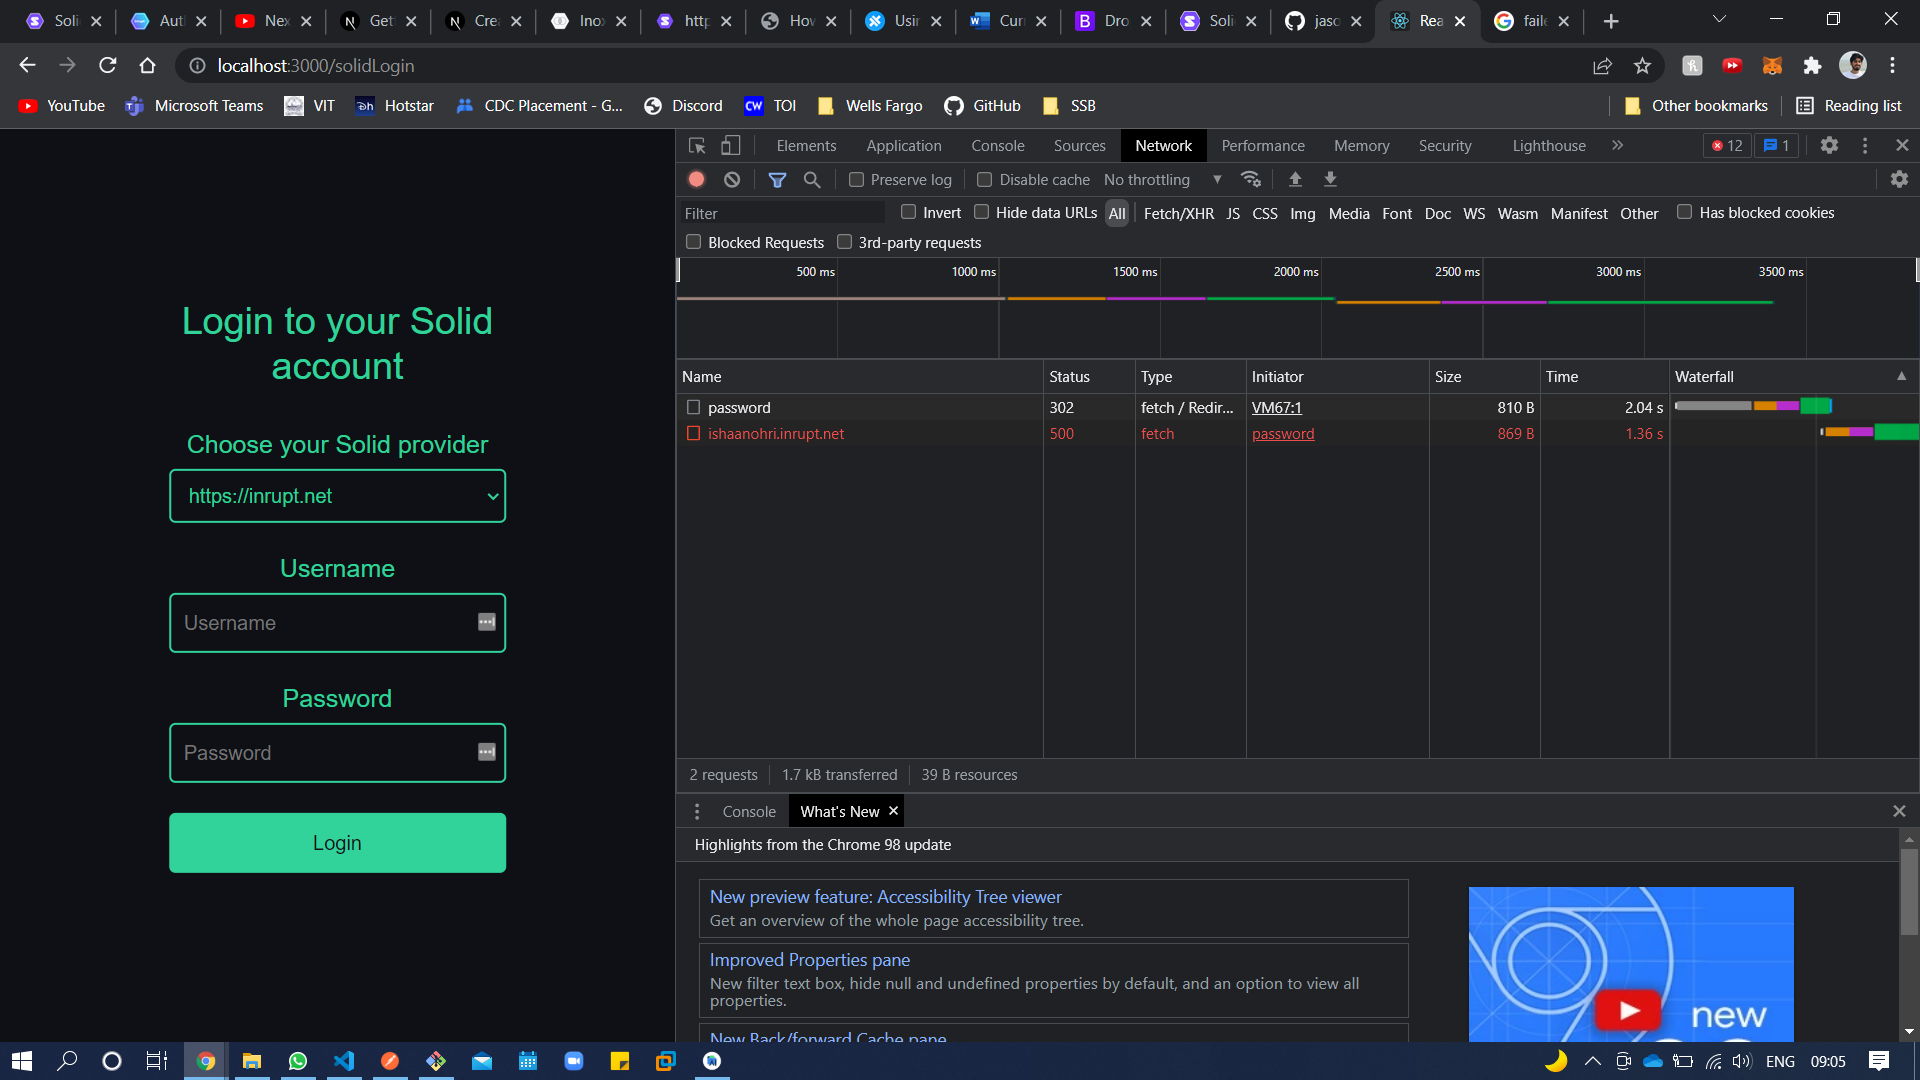Tick the Blocked Requests checkbox

[694, 242]
